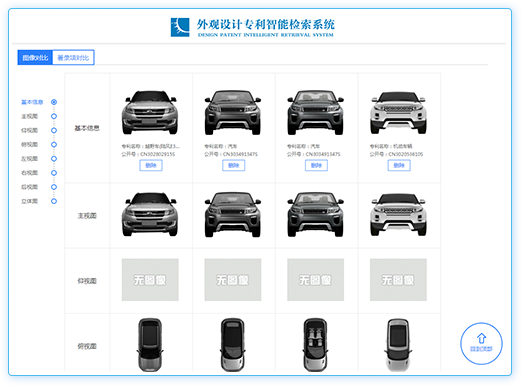Delete the first patent CN302802915S
Viewport: 522px width, 386px height.
coord(151,165)
